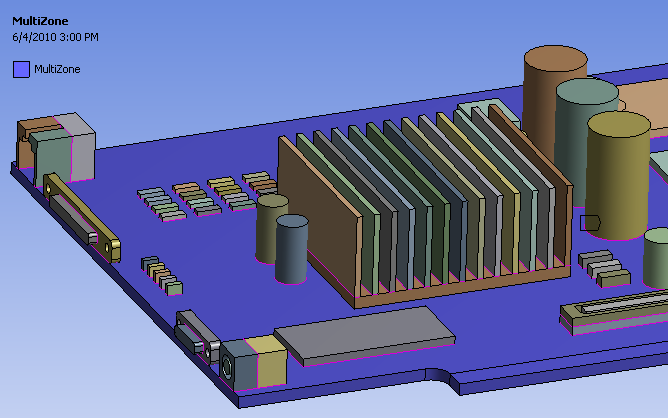Select the gold D-sub connector bracket at left

pyautogui.click(x=82, y=216)
